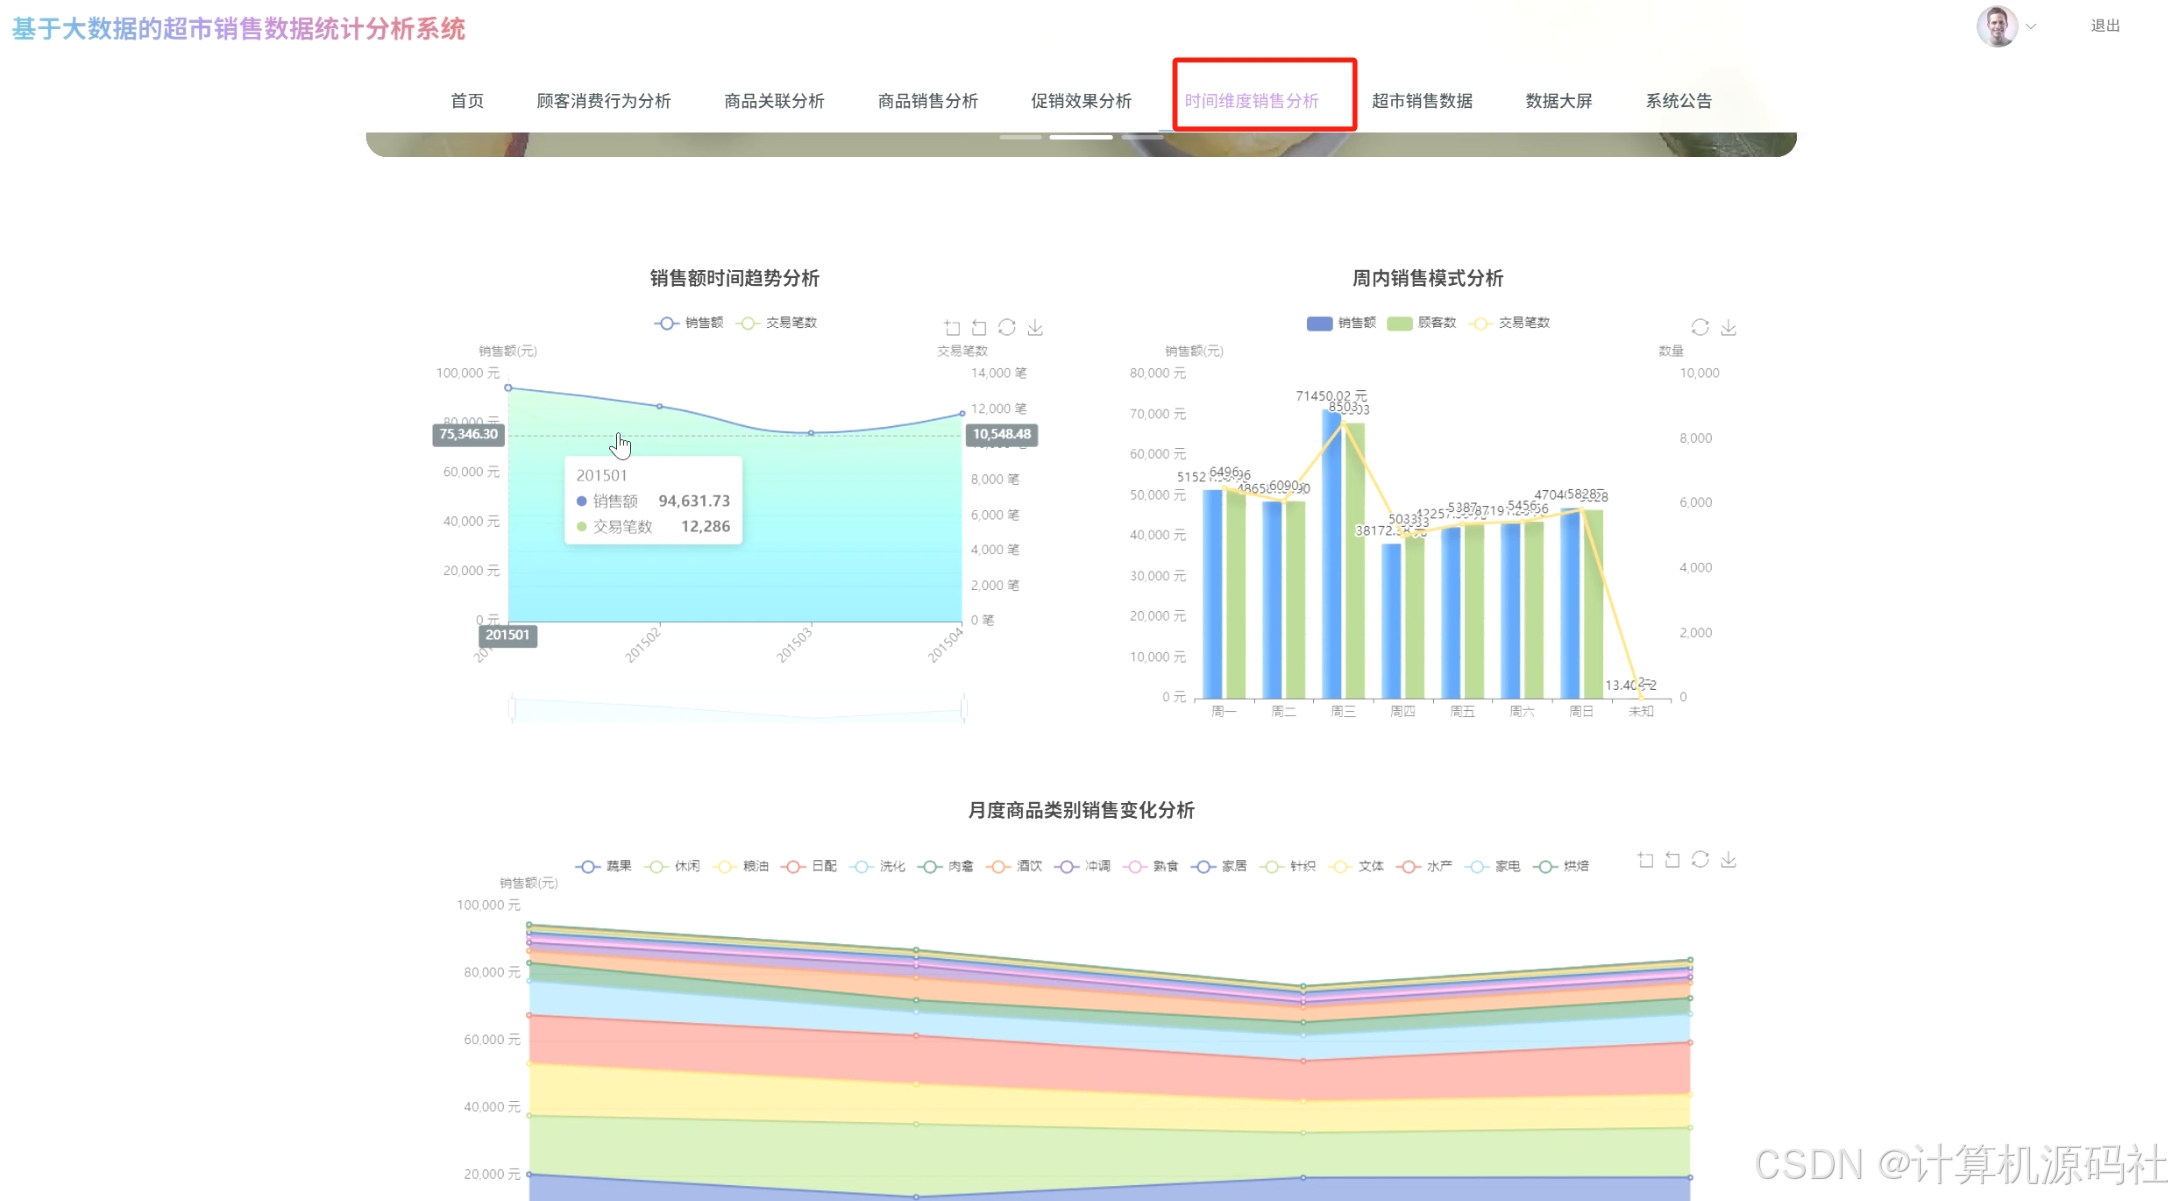Toggle 交易笔数 line in weekly pattern legend
Viewport: 2172px width, 1201px height.
[x=1509, y=323]
